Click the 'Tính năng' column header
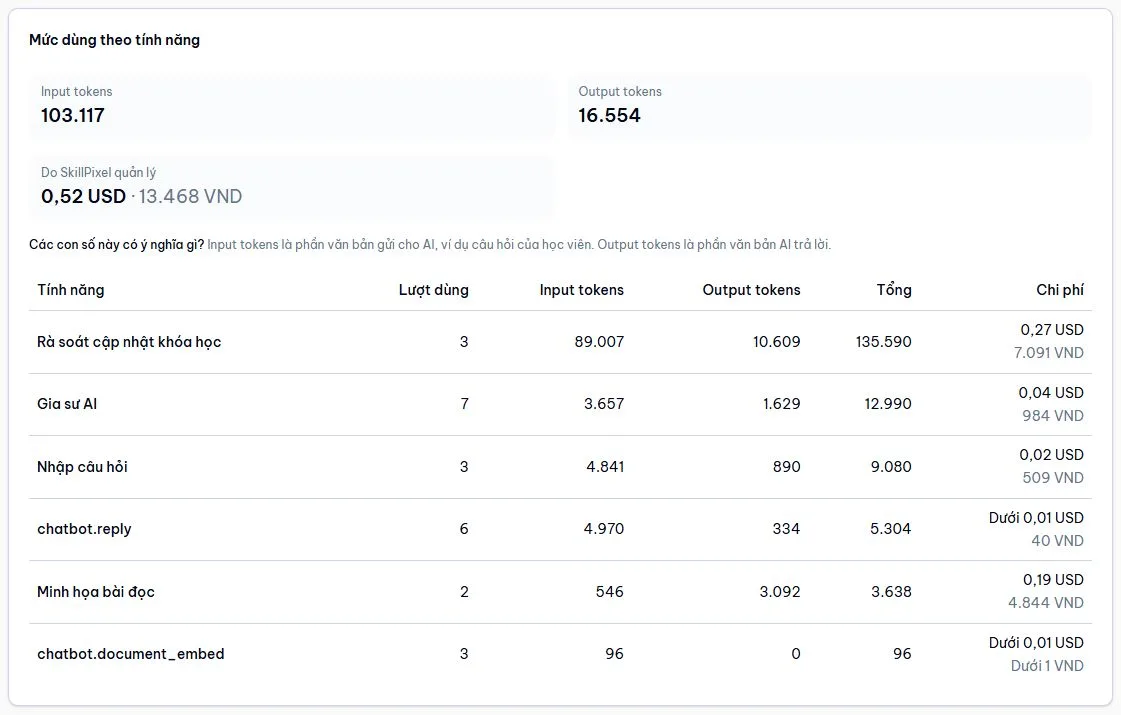Viewport: 1121px width, 715px height. (x=71, y=290)
